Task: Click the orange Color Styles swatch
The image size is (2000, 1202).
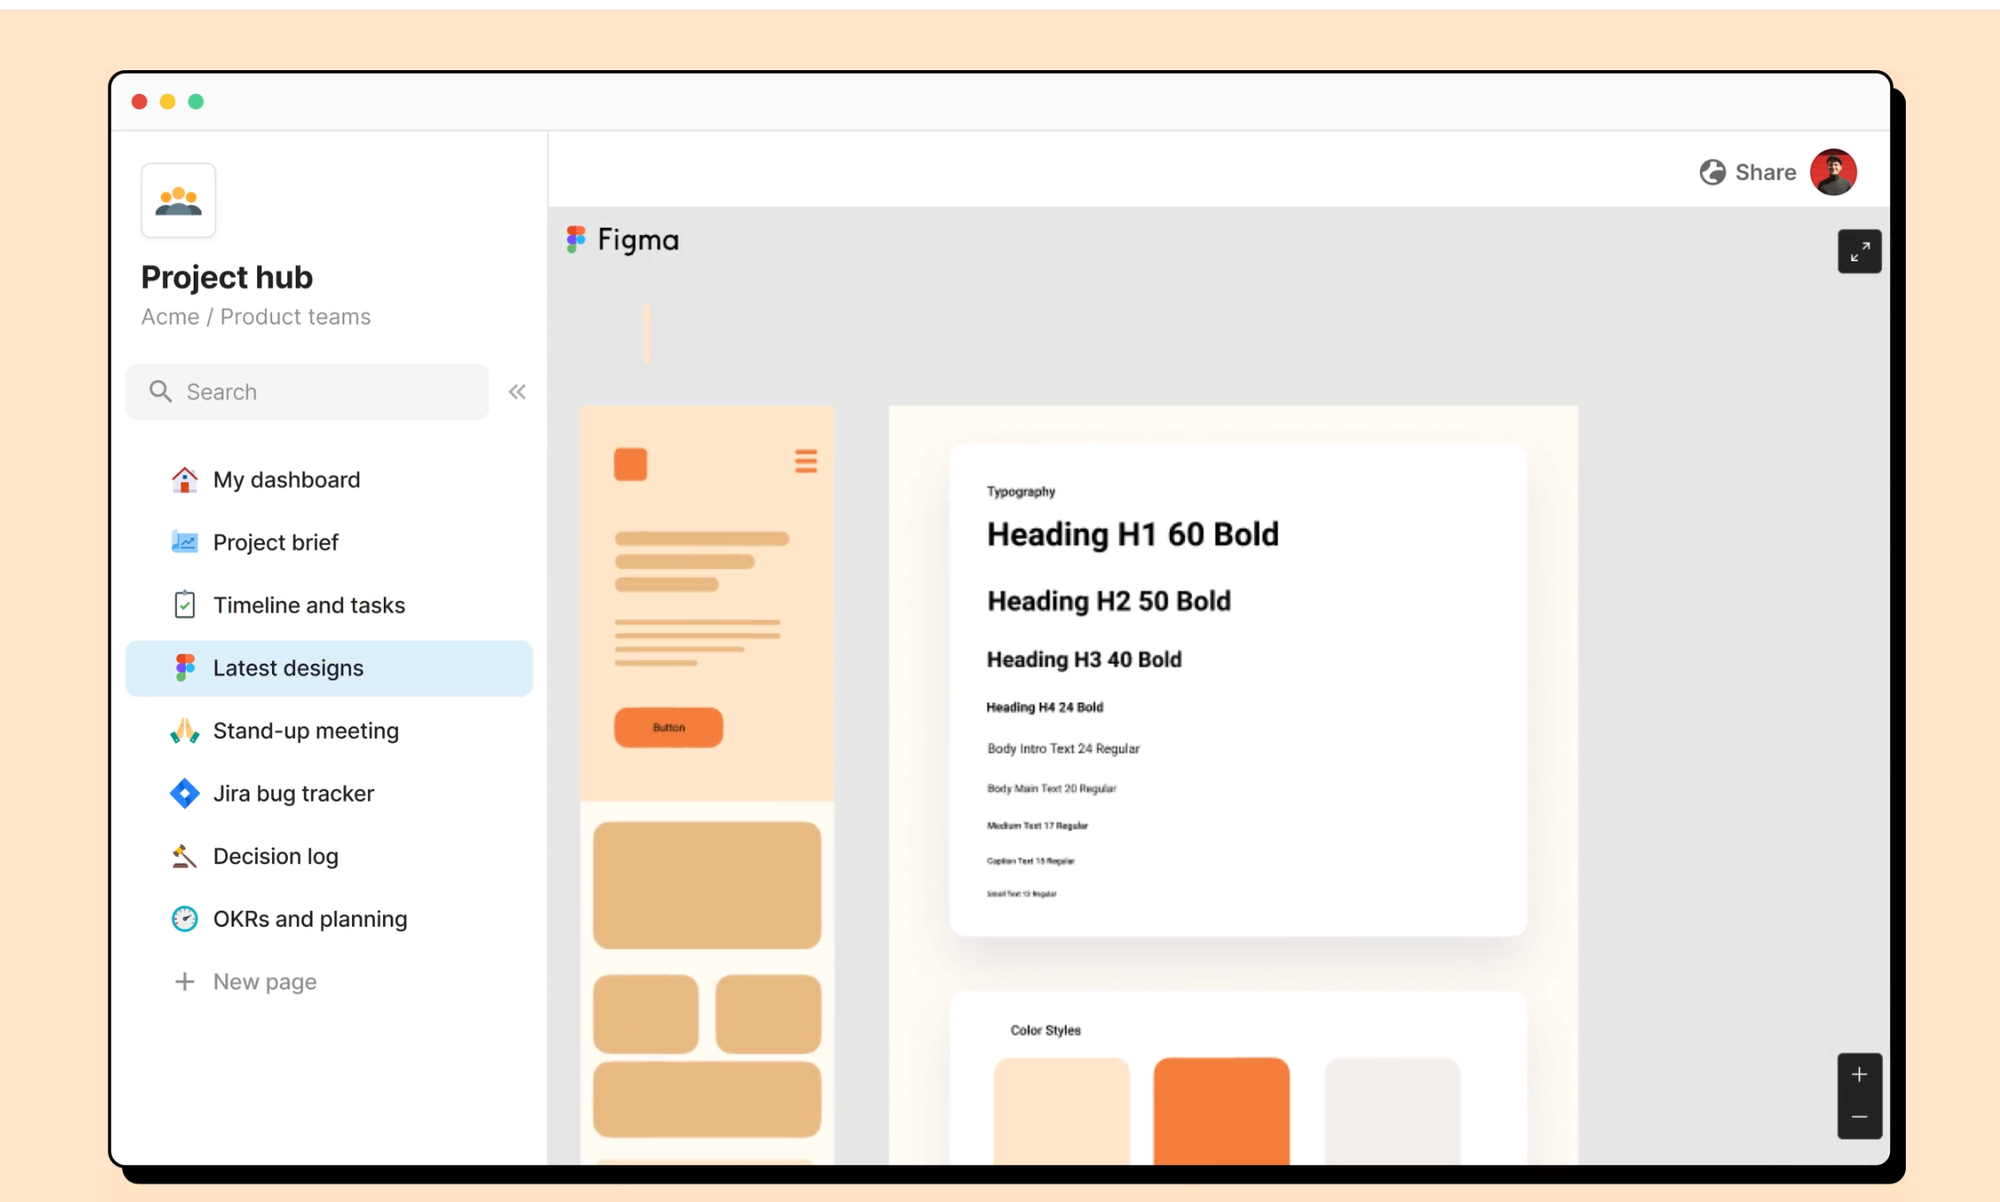Action: click(1220, 1108)
